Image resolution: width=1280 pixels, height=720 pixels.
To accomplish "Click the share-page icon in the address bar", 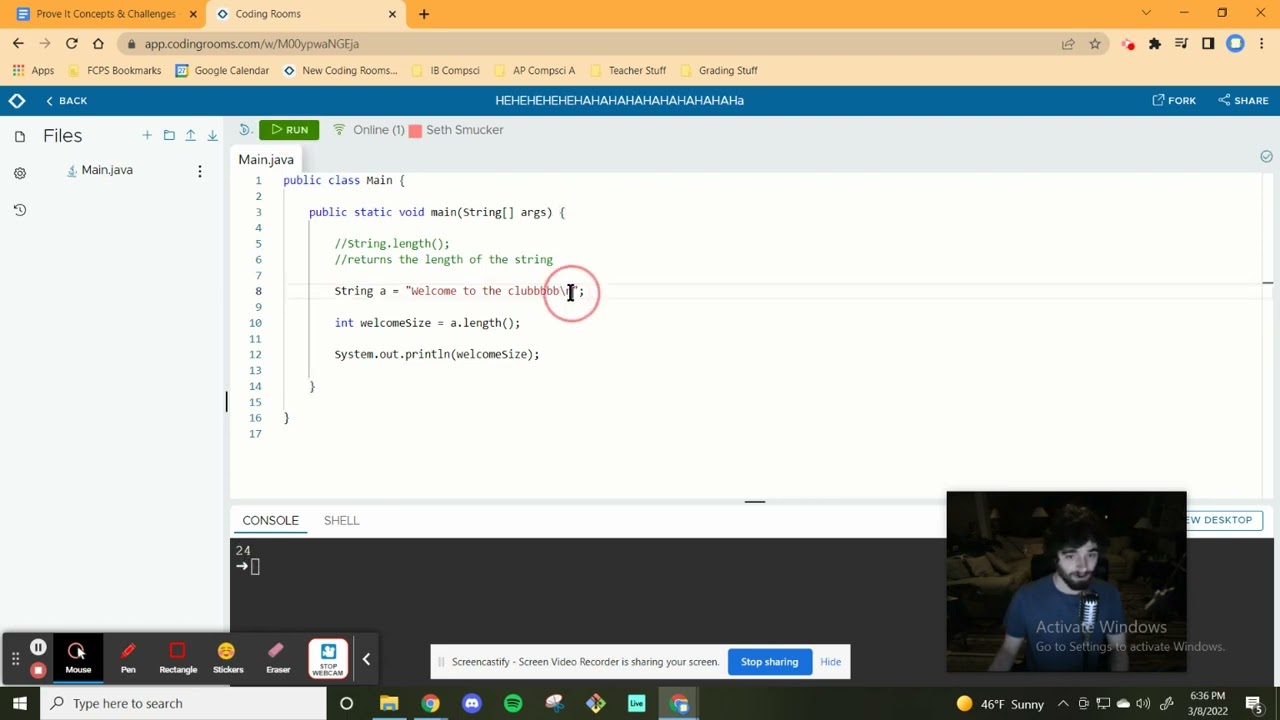I will 1068,44.
